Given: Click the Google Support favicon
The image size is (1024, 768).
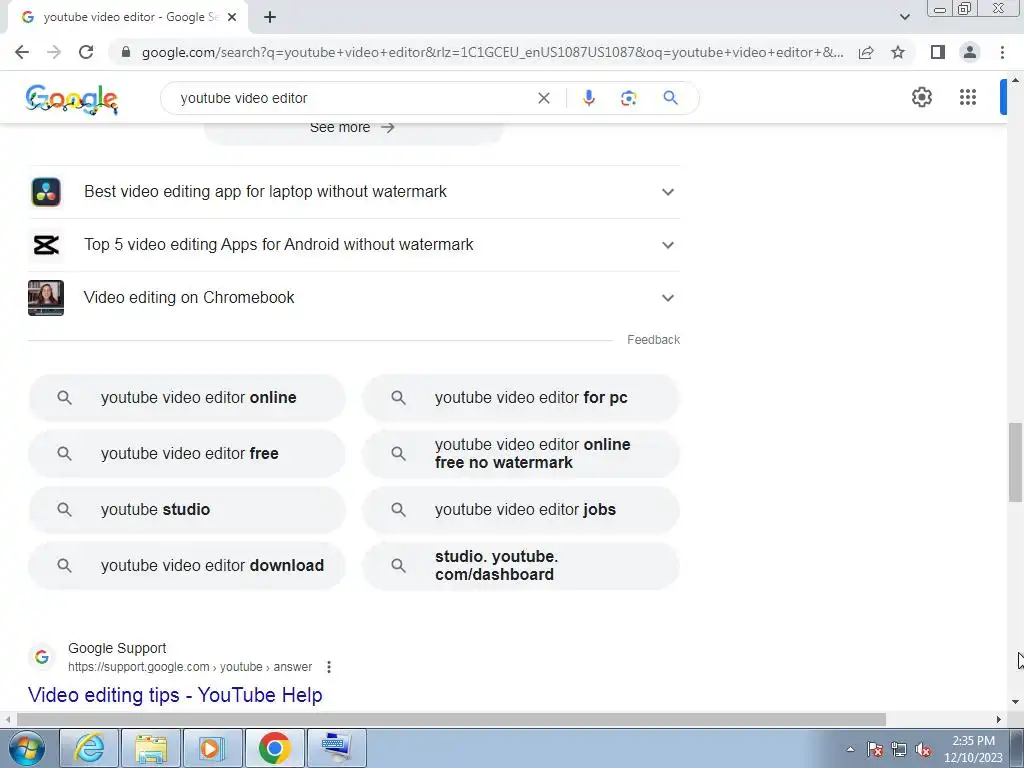Looking at the screenshot, I should click(42, 657).
